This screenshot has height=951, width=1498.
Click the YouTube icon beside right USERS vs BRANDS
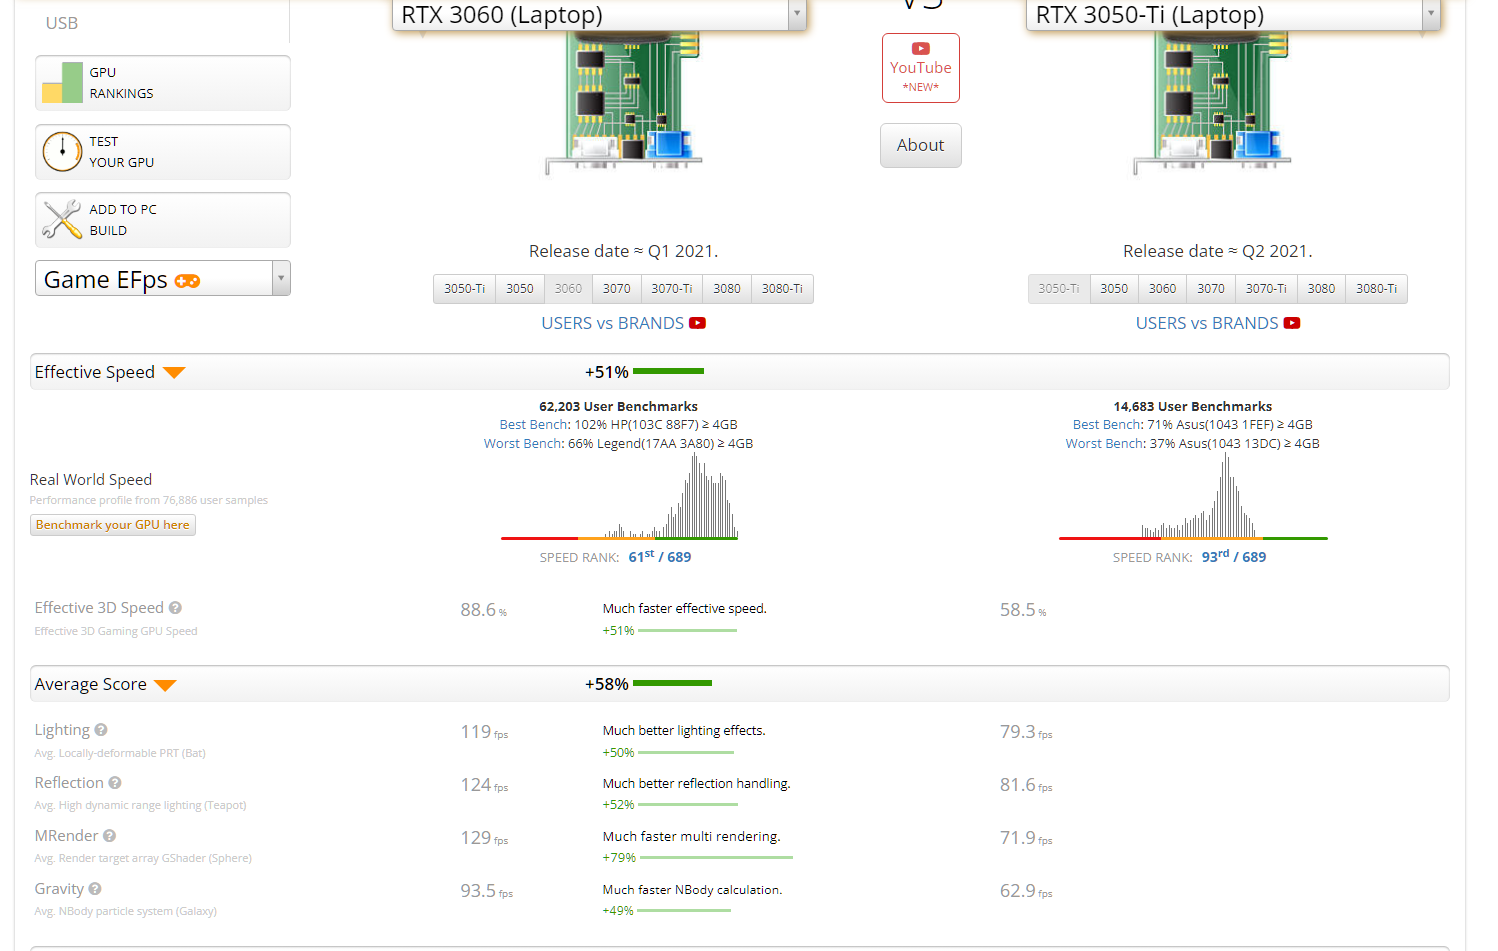[1292, 323]
